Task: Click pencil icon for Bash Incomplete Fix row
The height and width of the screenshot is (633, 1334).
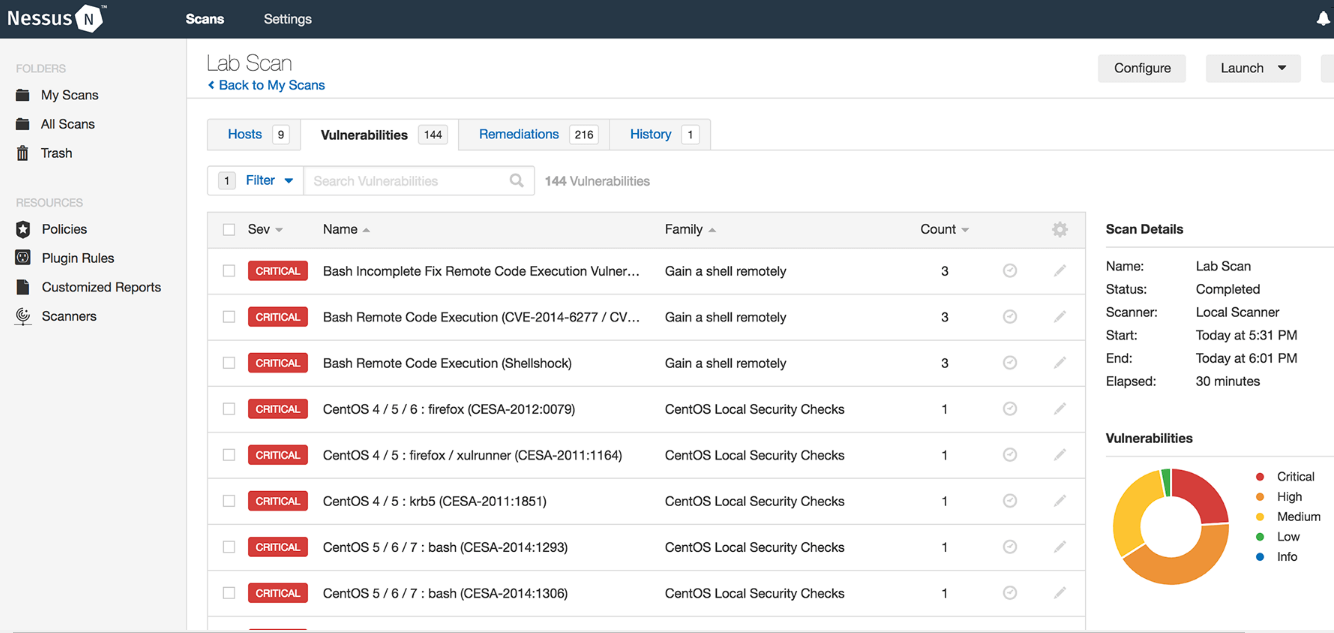Action: pos(1060,271)
